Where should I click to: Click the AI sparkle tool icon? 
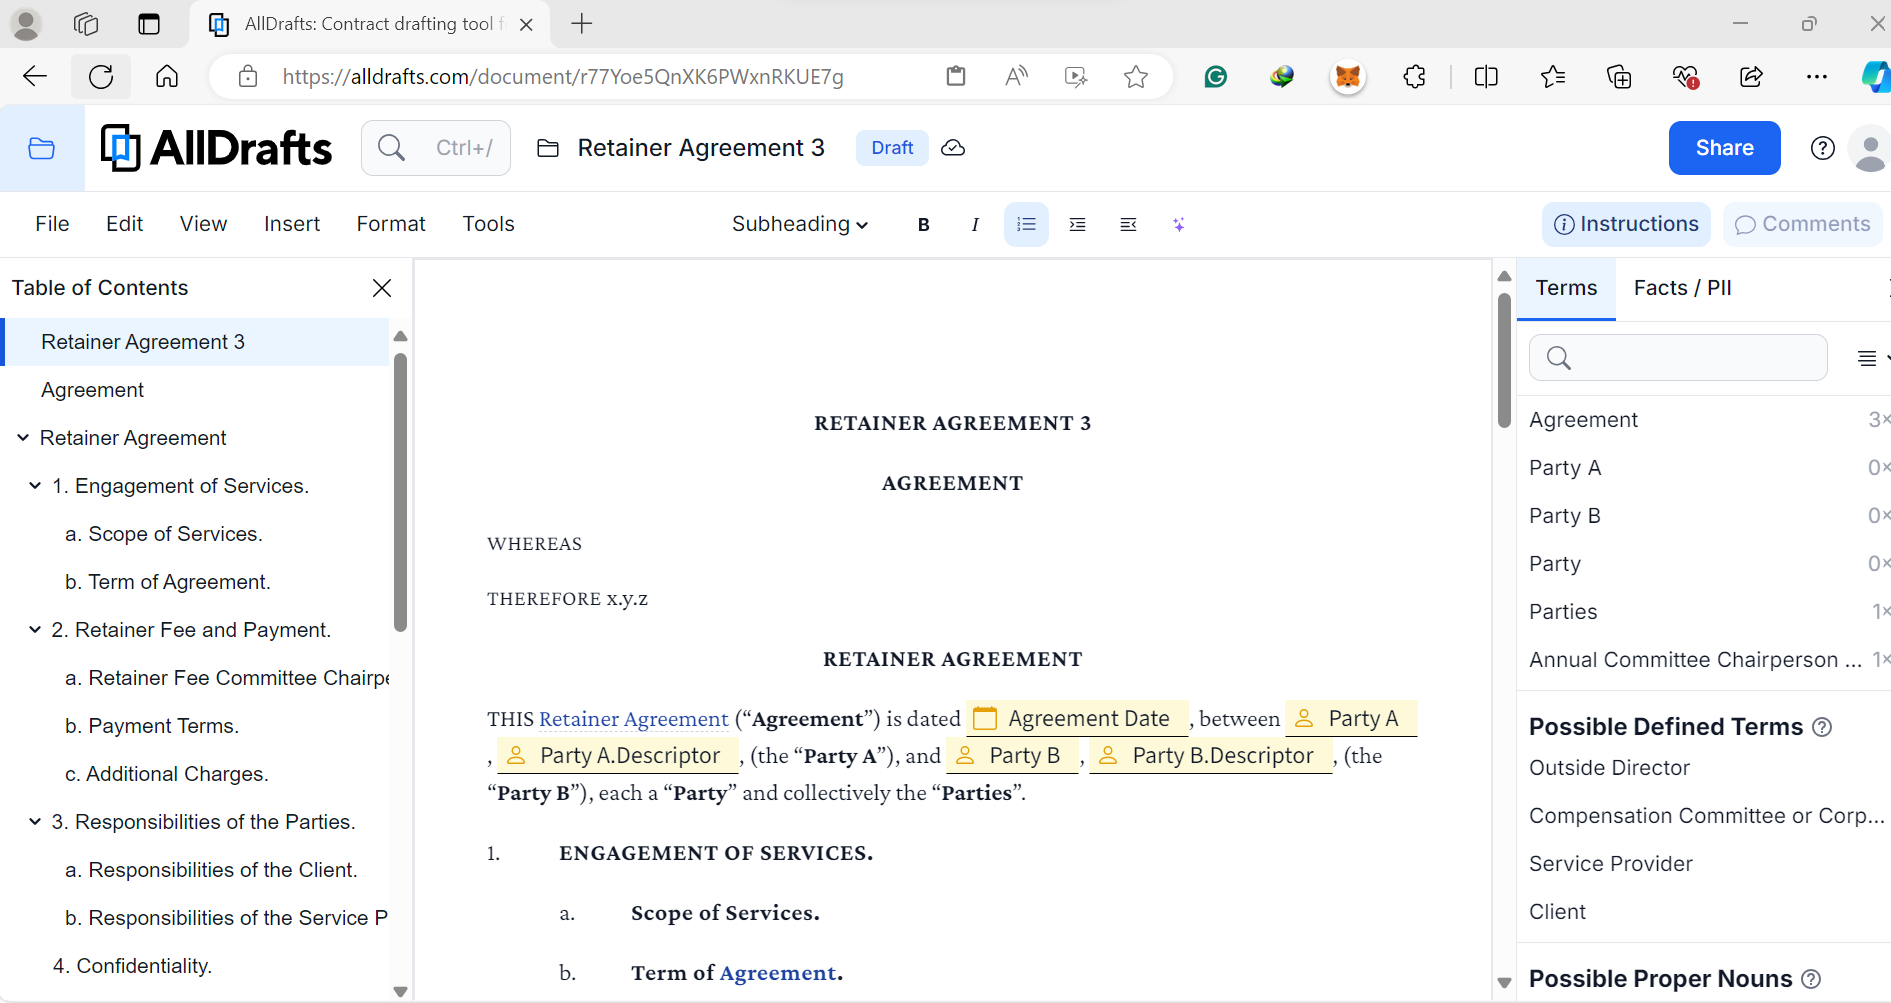click(x=1179, y=225)
